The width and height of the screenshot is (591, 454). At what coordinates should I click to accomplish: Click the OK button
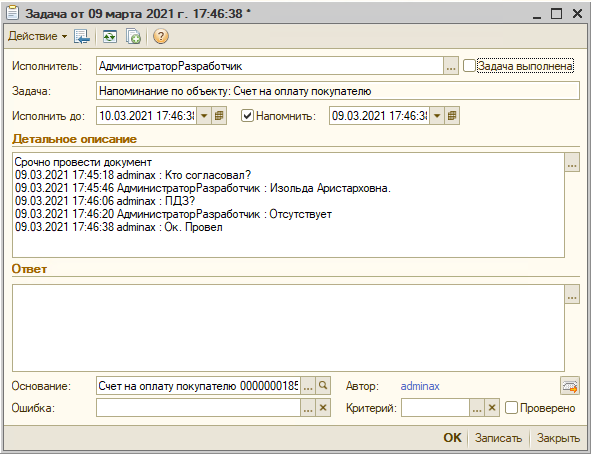452,438
